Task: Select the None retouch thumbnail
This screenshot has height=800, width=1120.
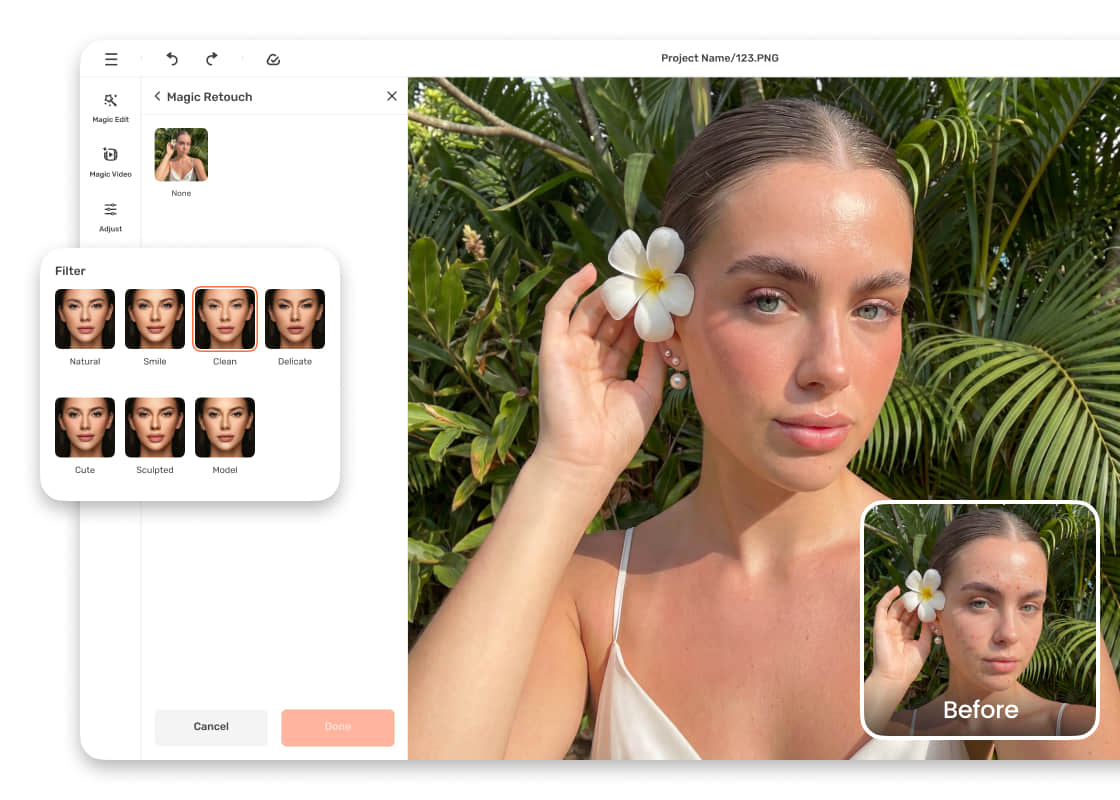Action: click(181, 155)
